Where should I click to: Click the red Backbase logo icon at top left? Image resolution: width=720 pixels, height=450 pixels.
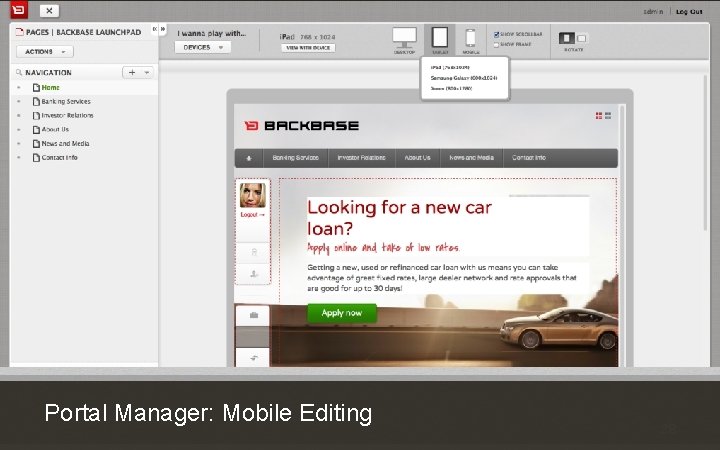click(19, 10)
